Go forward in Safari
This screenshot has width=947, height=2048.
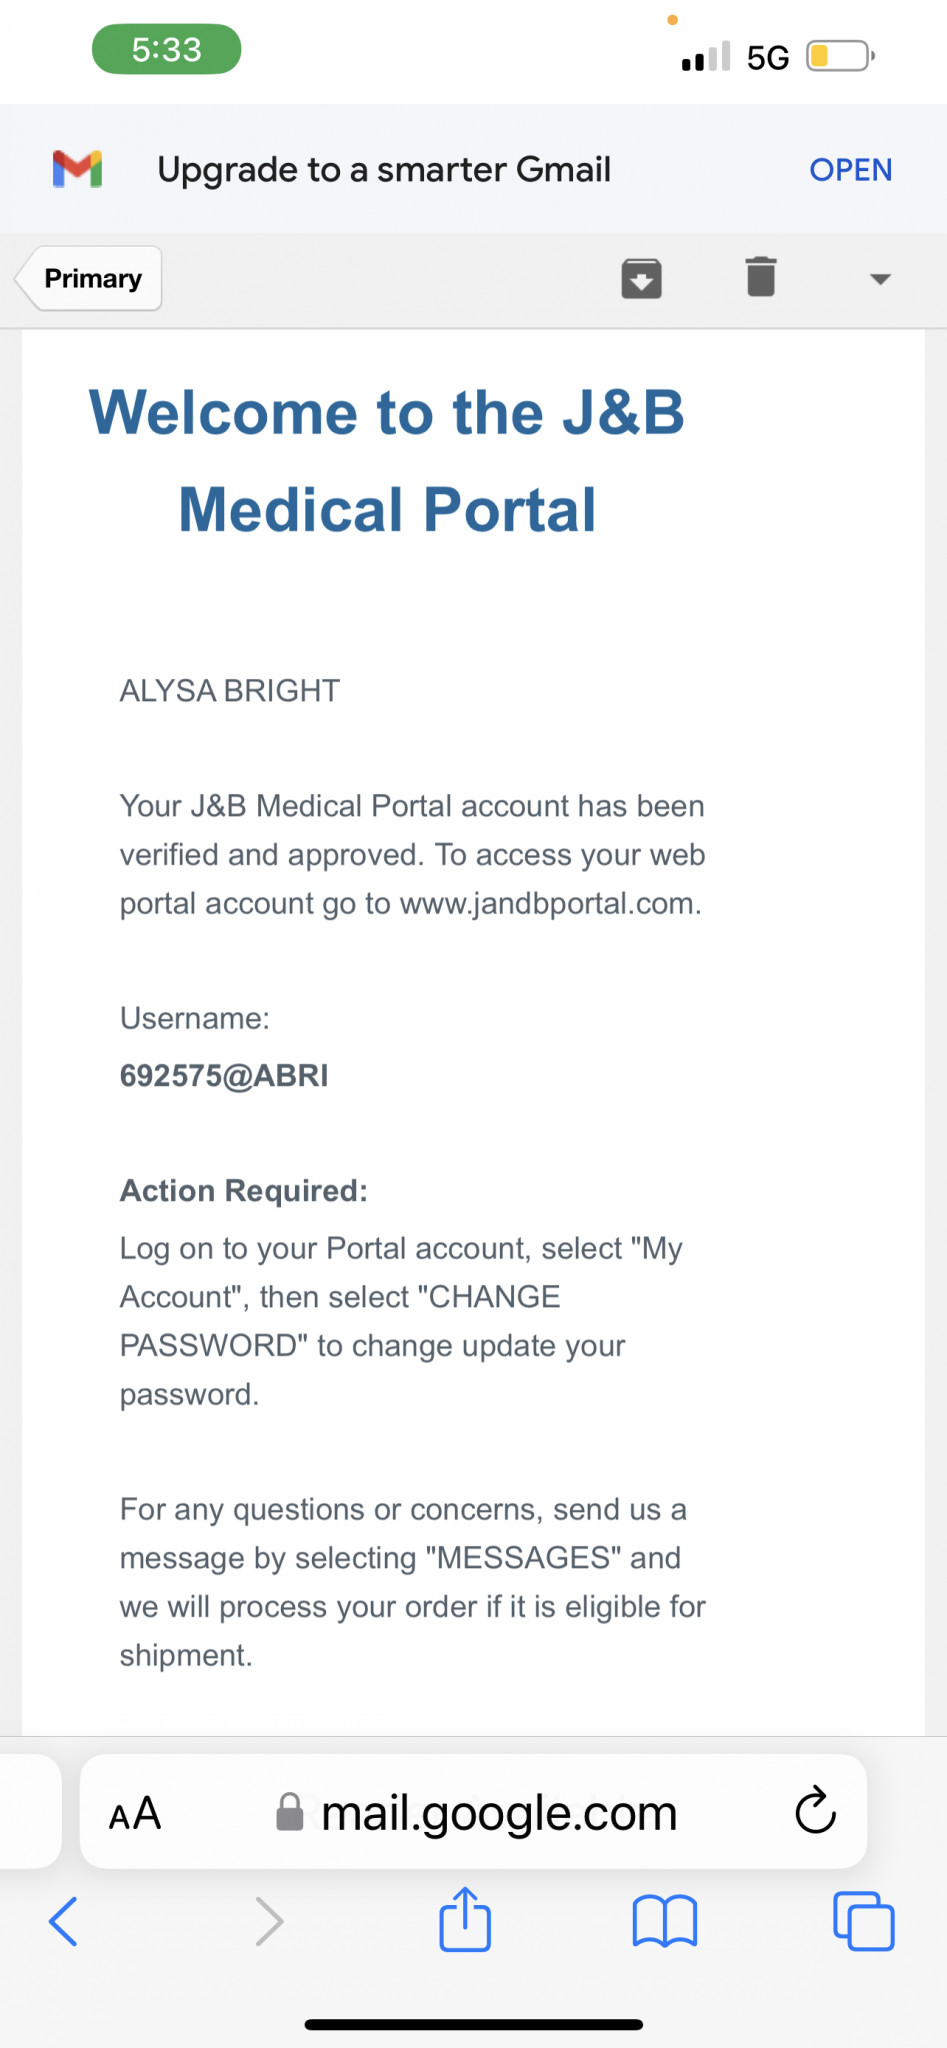coord(269,1921)
